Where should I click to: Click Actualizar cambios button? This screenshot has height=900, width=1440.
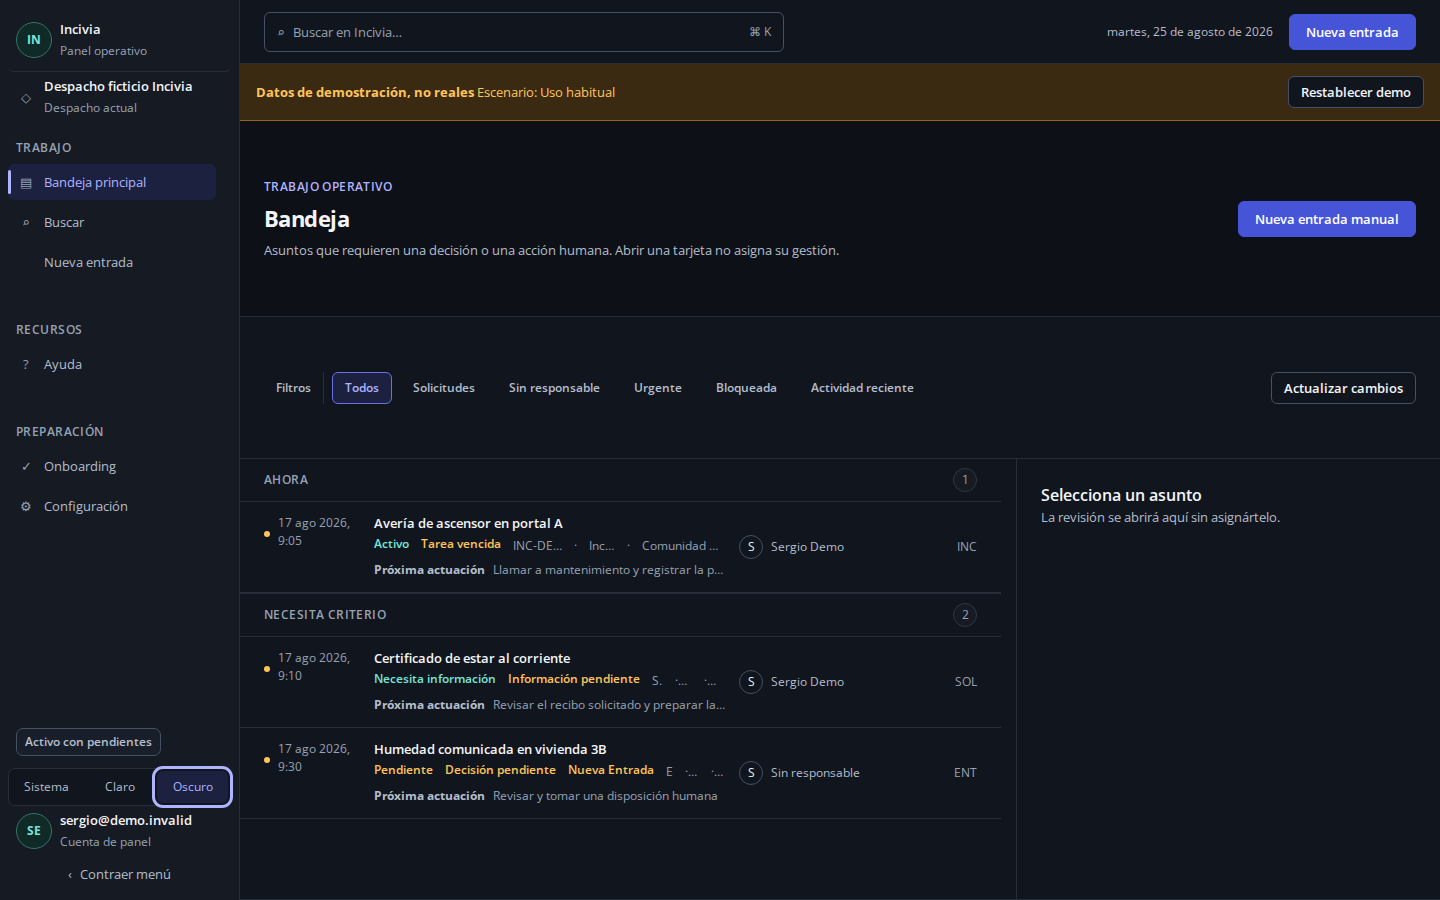point(1343,388)
